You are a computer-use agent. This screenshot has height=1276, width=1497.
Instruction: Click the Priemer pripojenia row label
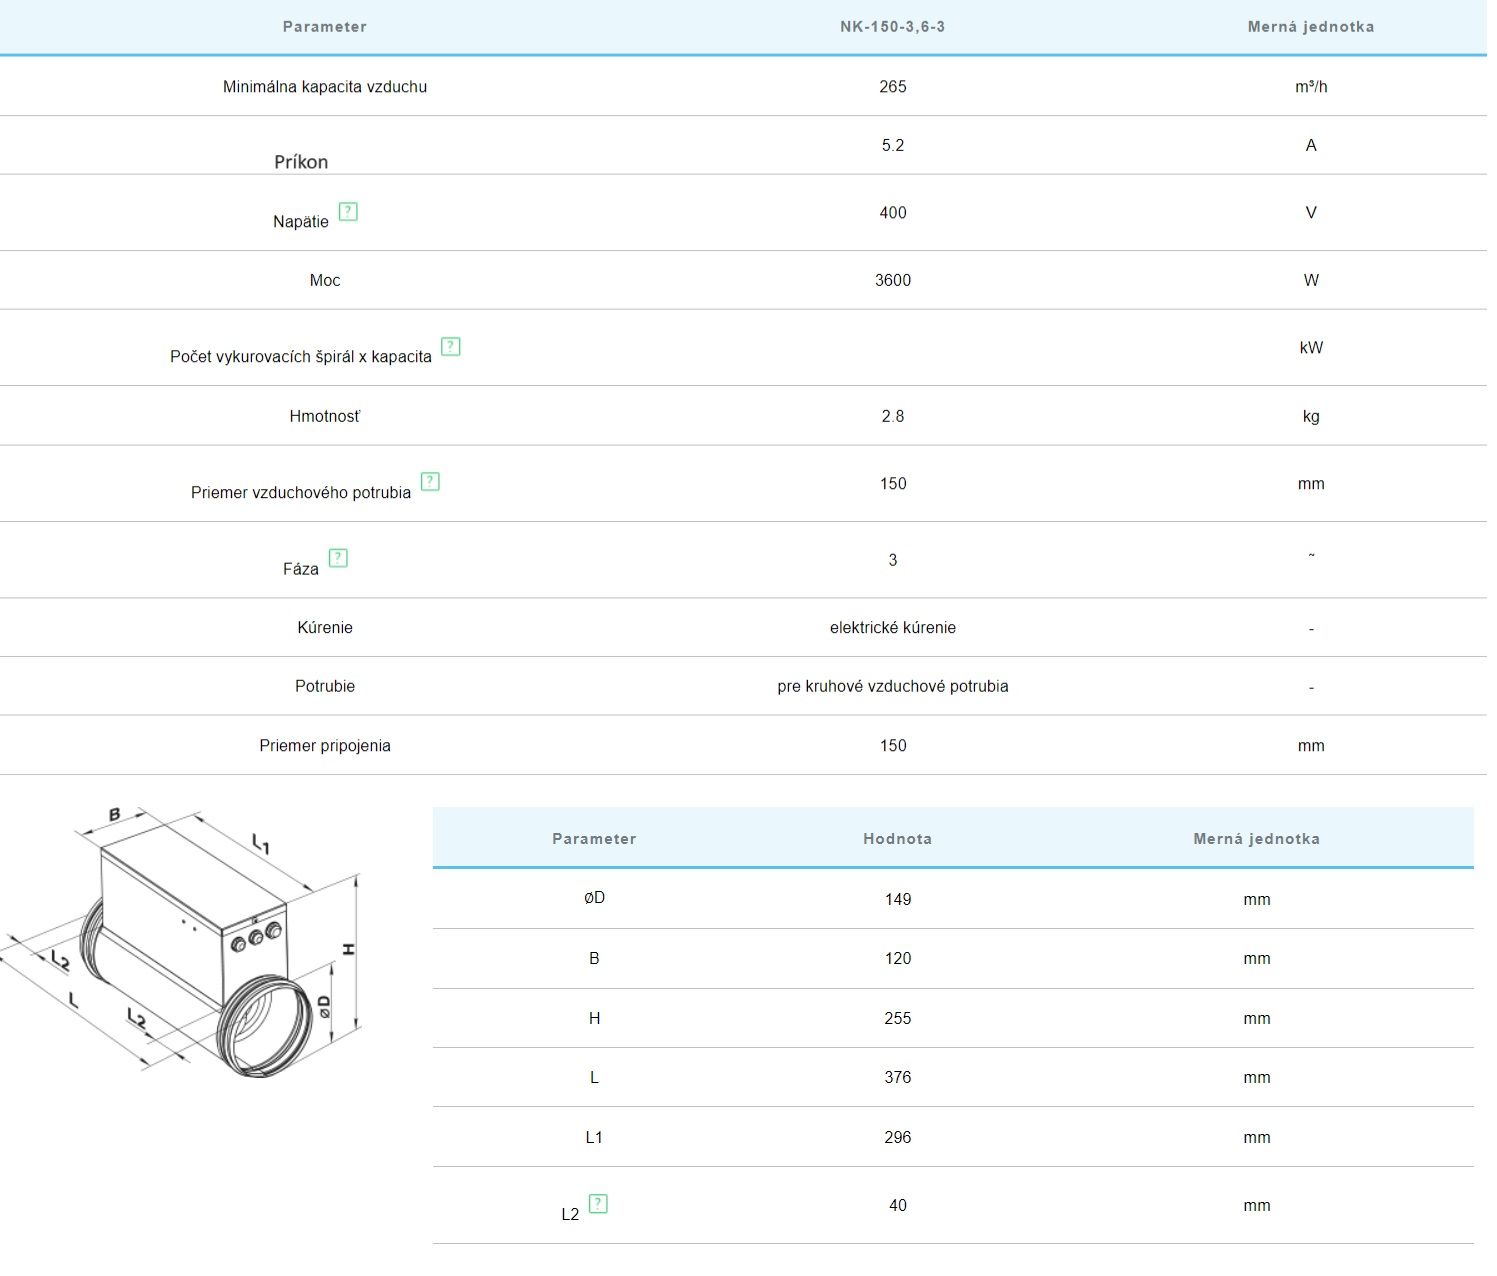[x=324, y=746]
